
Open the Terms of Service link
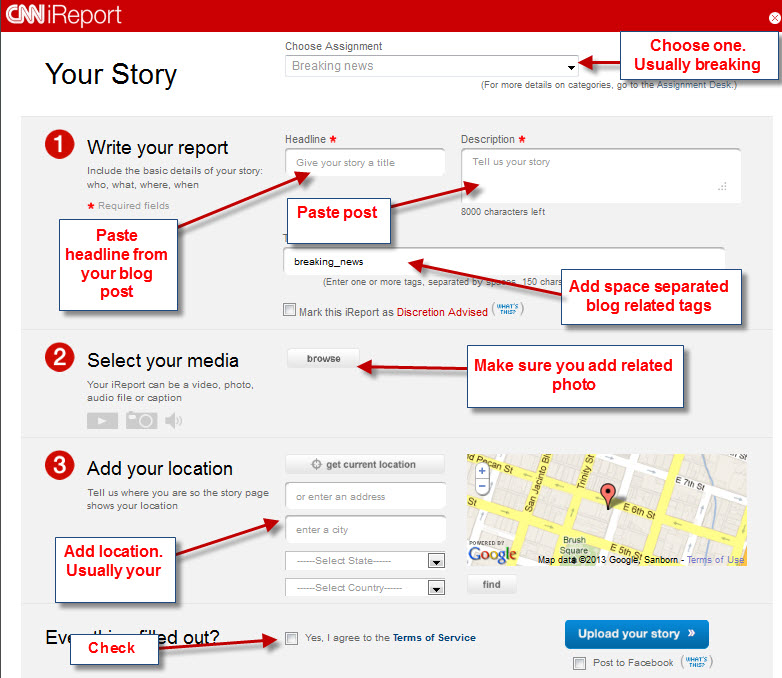point(434,638)
